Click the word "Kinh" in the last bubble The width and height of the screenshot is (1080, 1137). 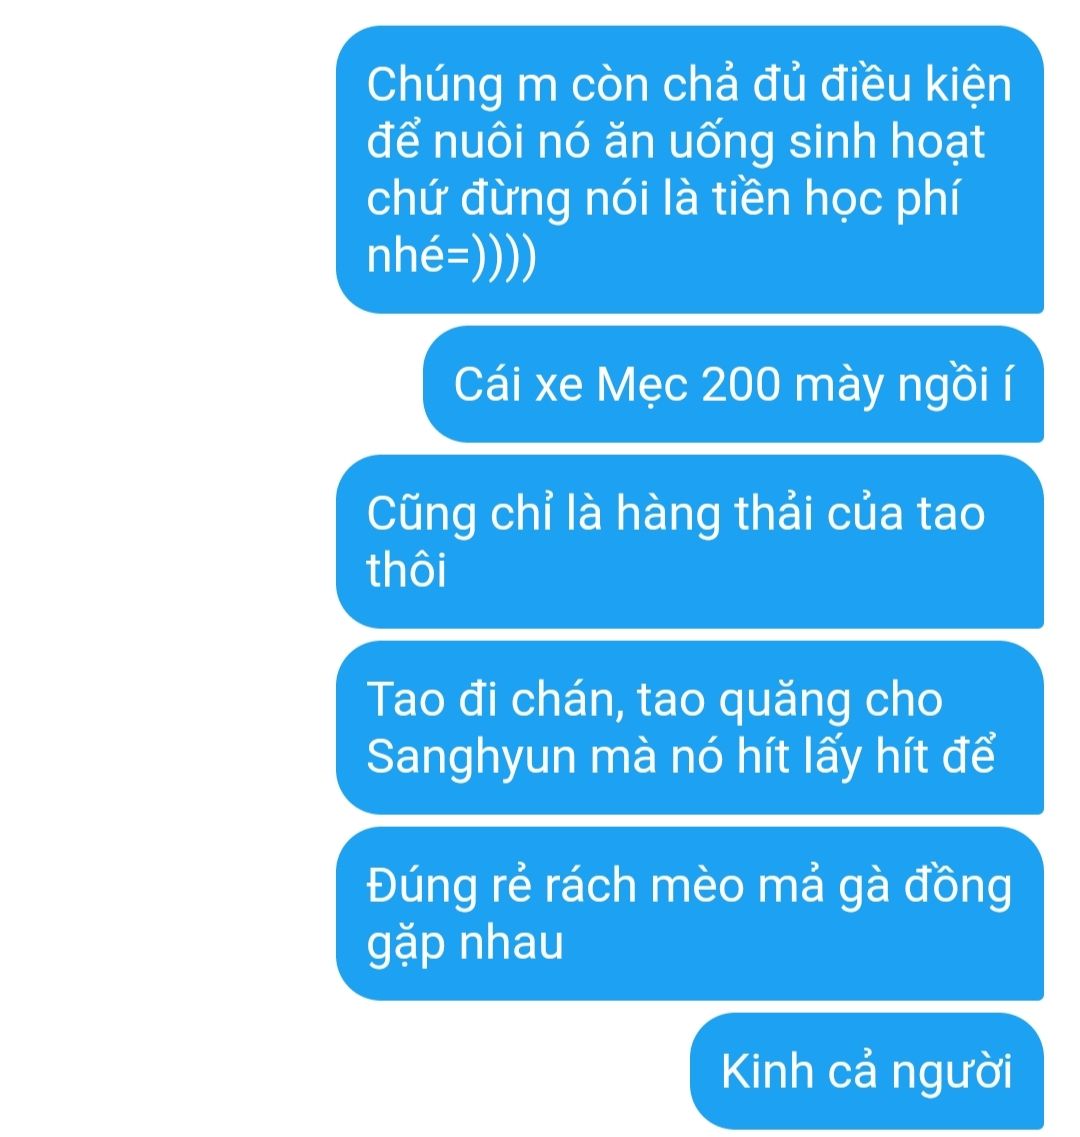point(767,1071)
